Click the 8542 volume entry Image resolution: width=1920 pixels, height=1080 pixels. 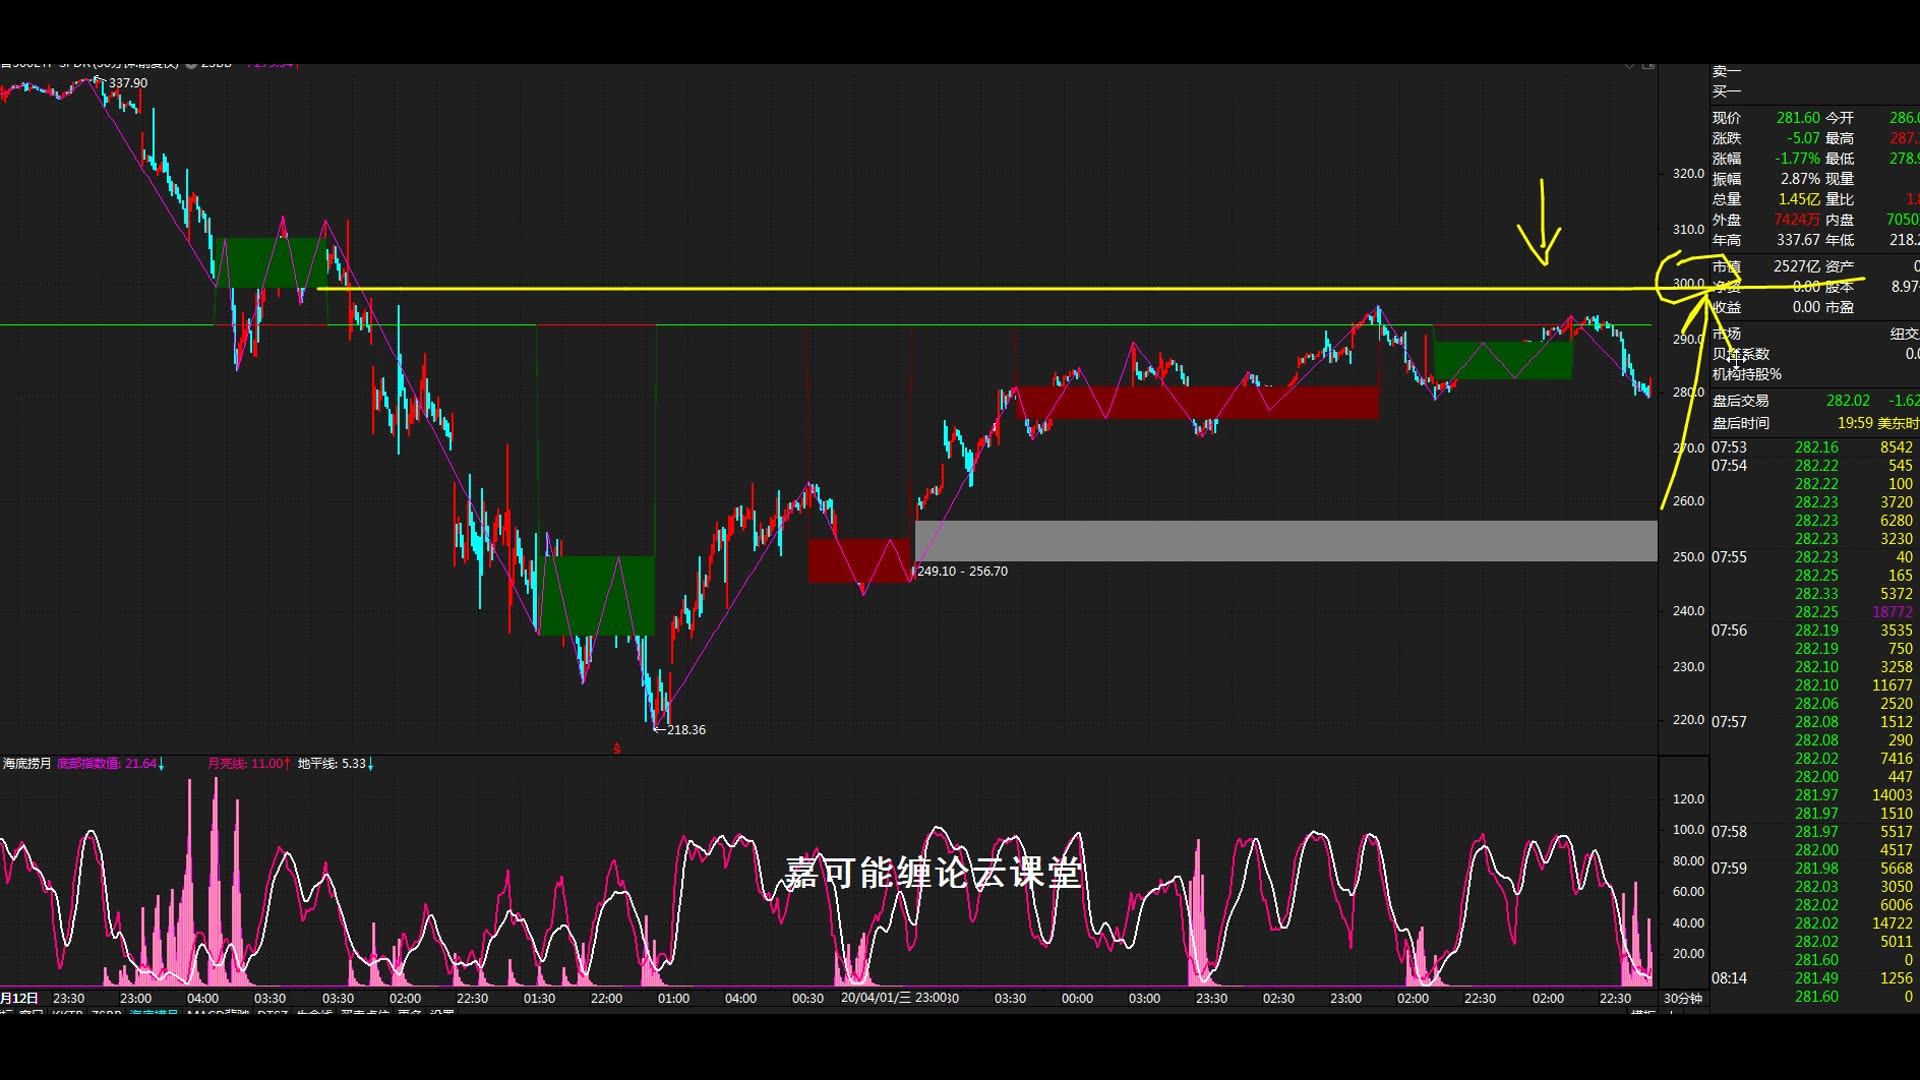coord(1896,448)
